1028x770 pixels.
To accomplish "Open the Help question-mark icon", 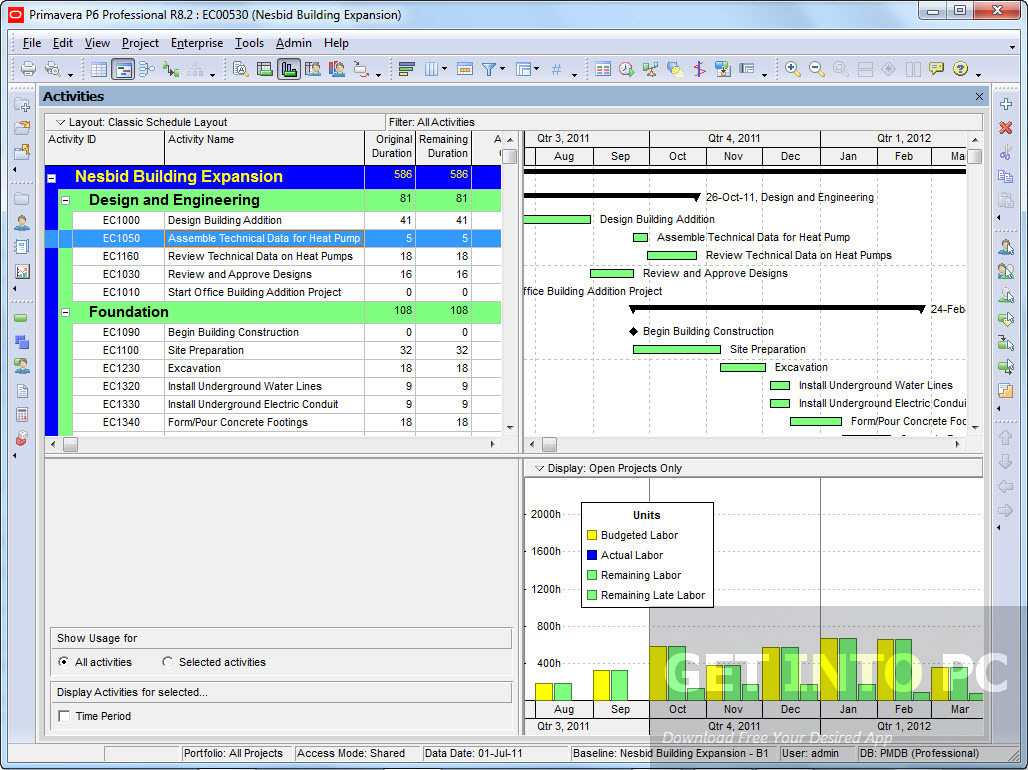I will point(960,69).
